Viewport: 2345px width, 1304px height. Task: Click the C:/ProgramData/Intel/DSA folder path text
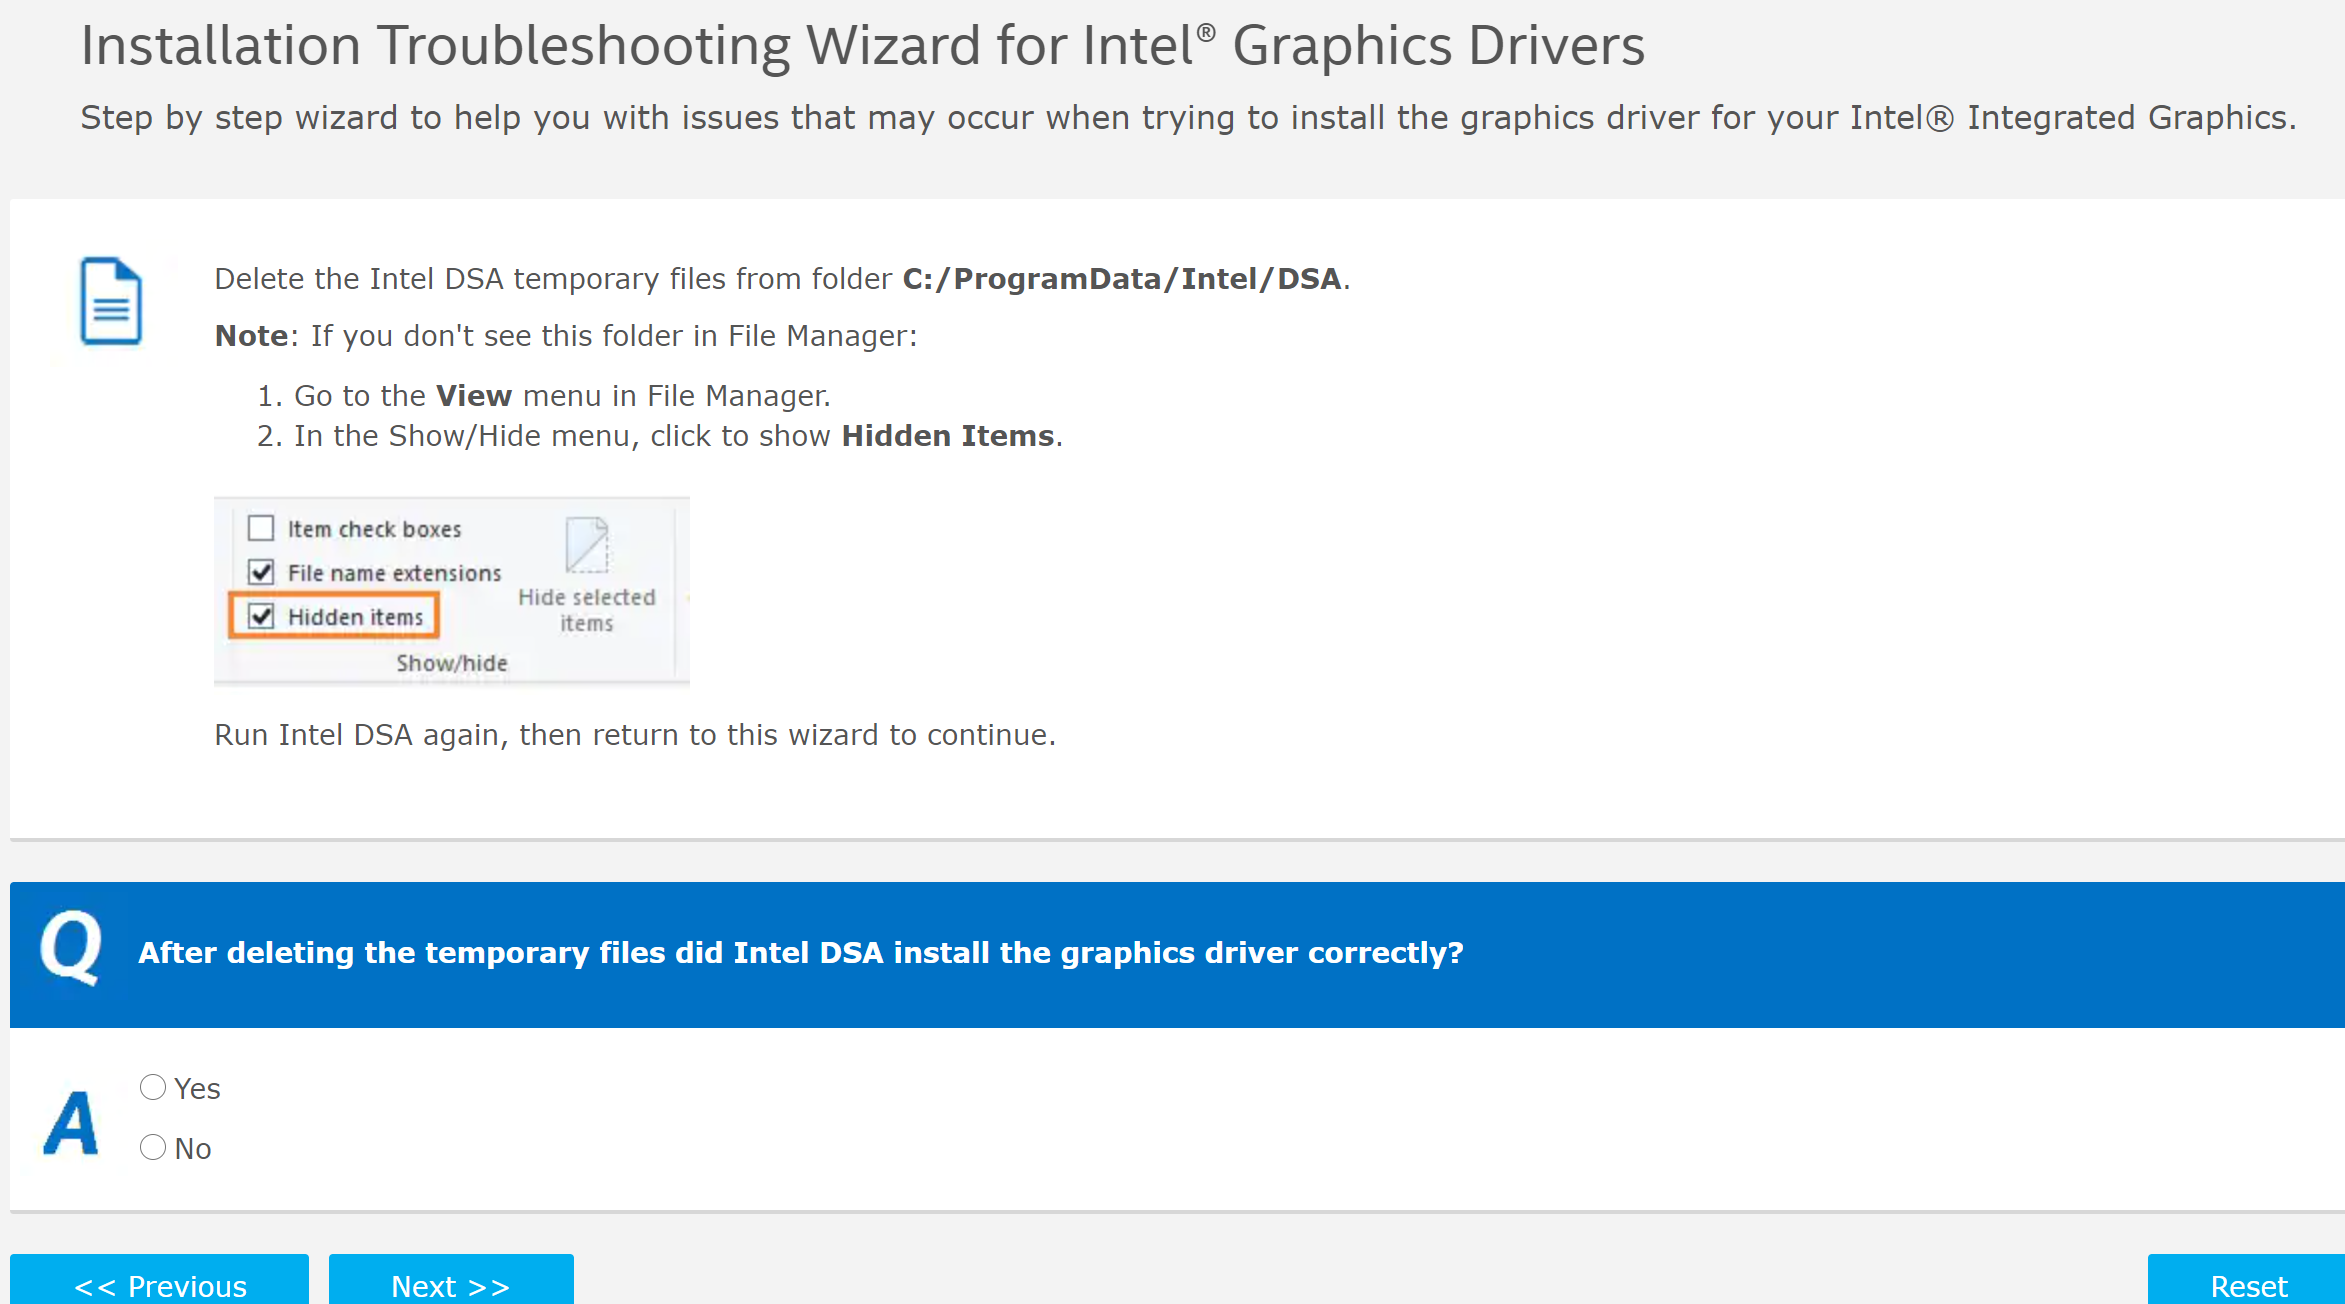(1122, 279)
